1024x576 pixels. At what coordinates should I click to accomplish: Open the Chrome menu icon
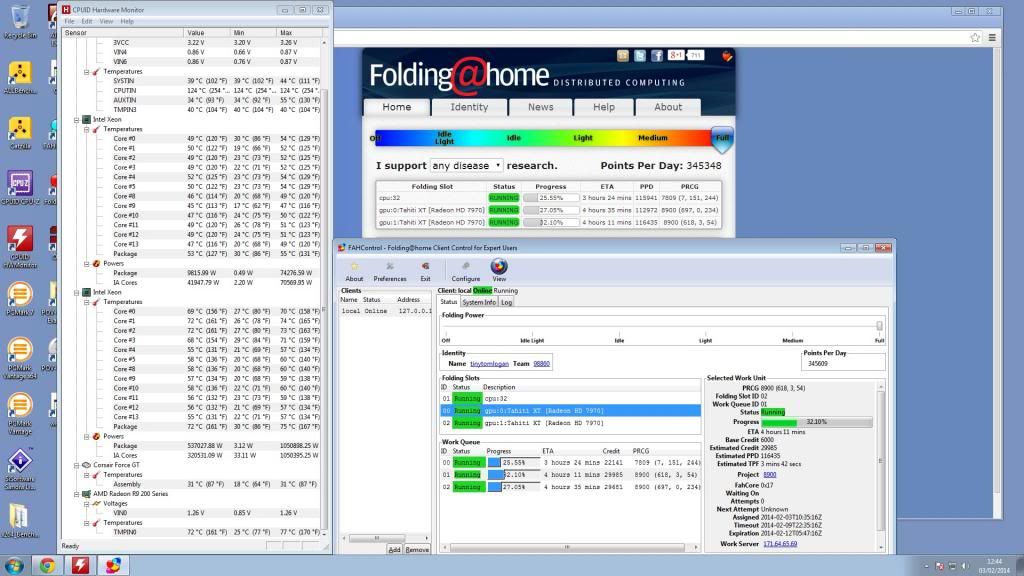pos(992,38)
